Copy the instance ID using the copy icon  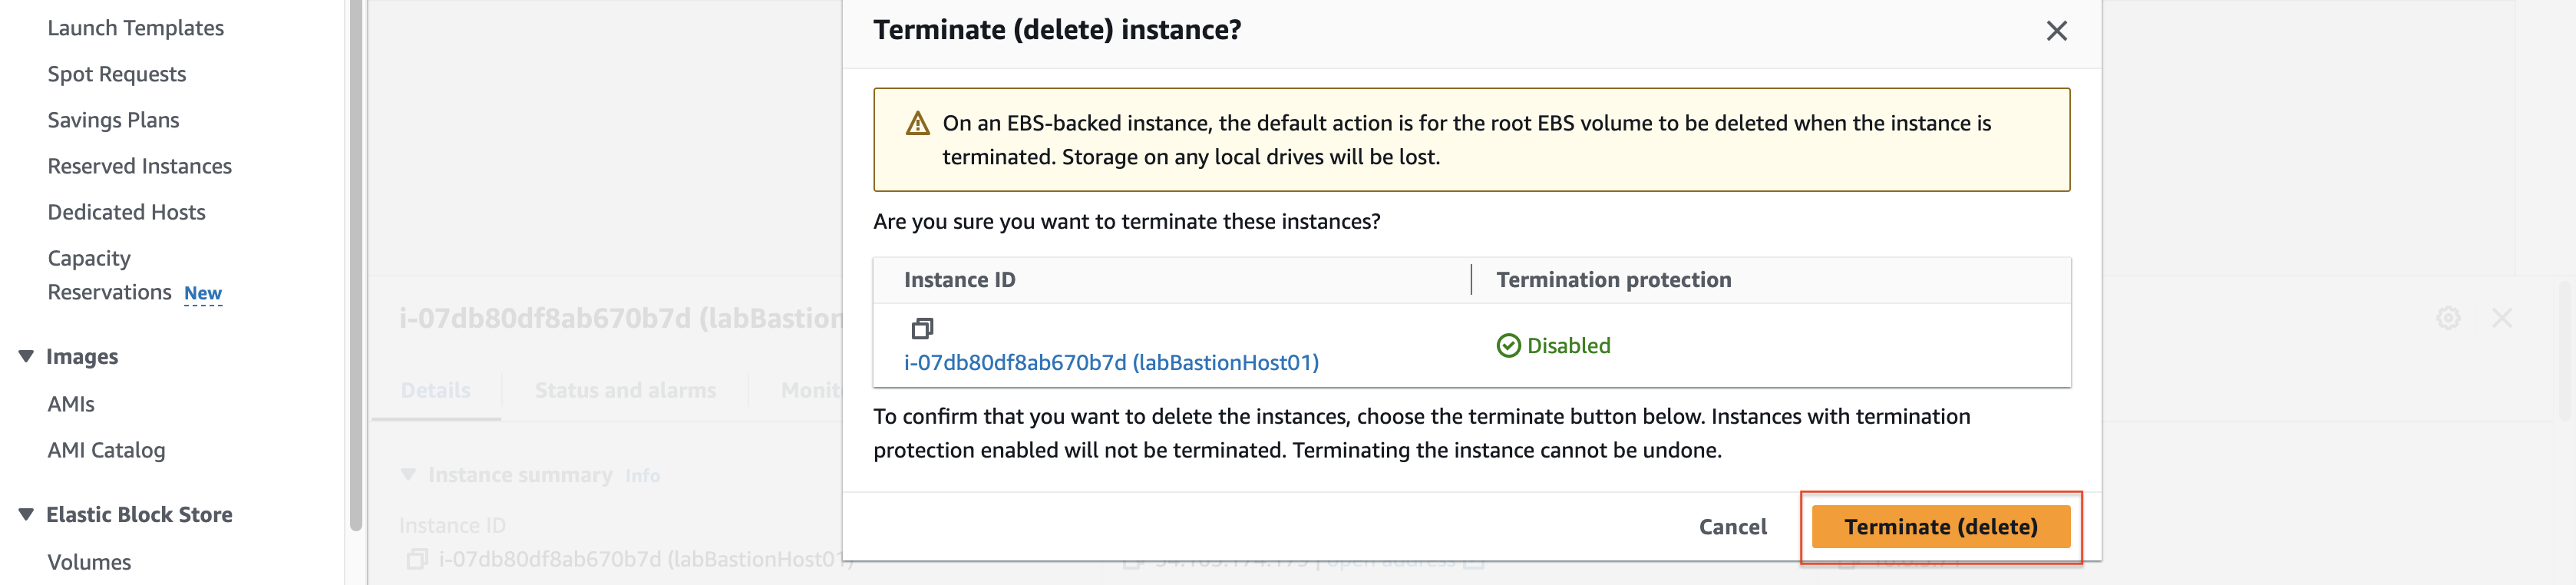922,328
